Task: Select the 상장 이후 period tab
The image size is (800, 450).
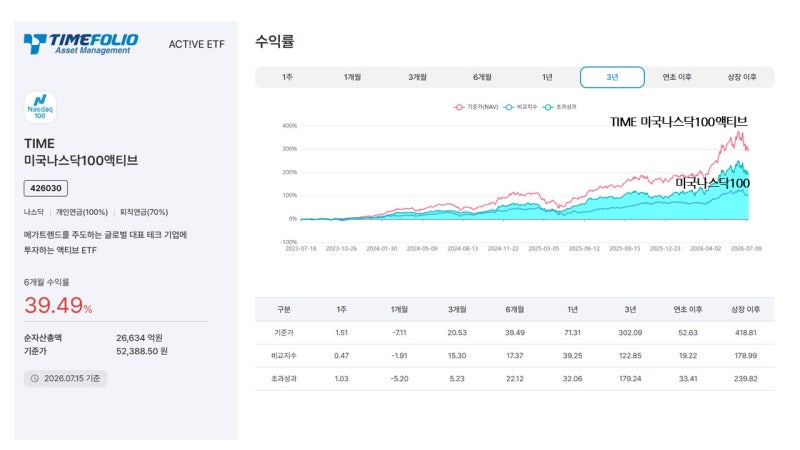Action: click(x=742, y=77)
